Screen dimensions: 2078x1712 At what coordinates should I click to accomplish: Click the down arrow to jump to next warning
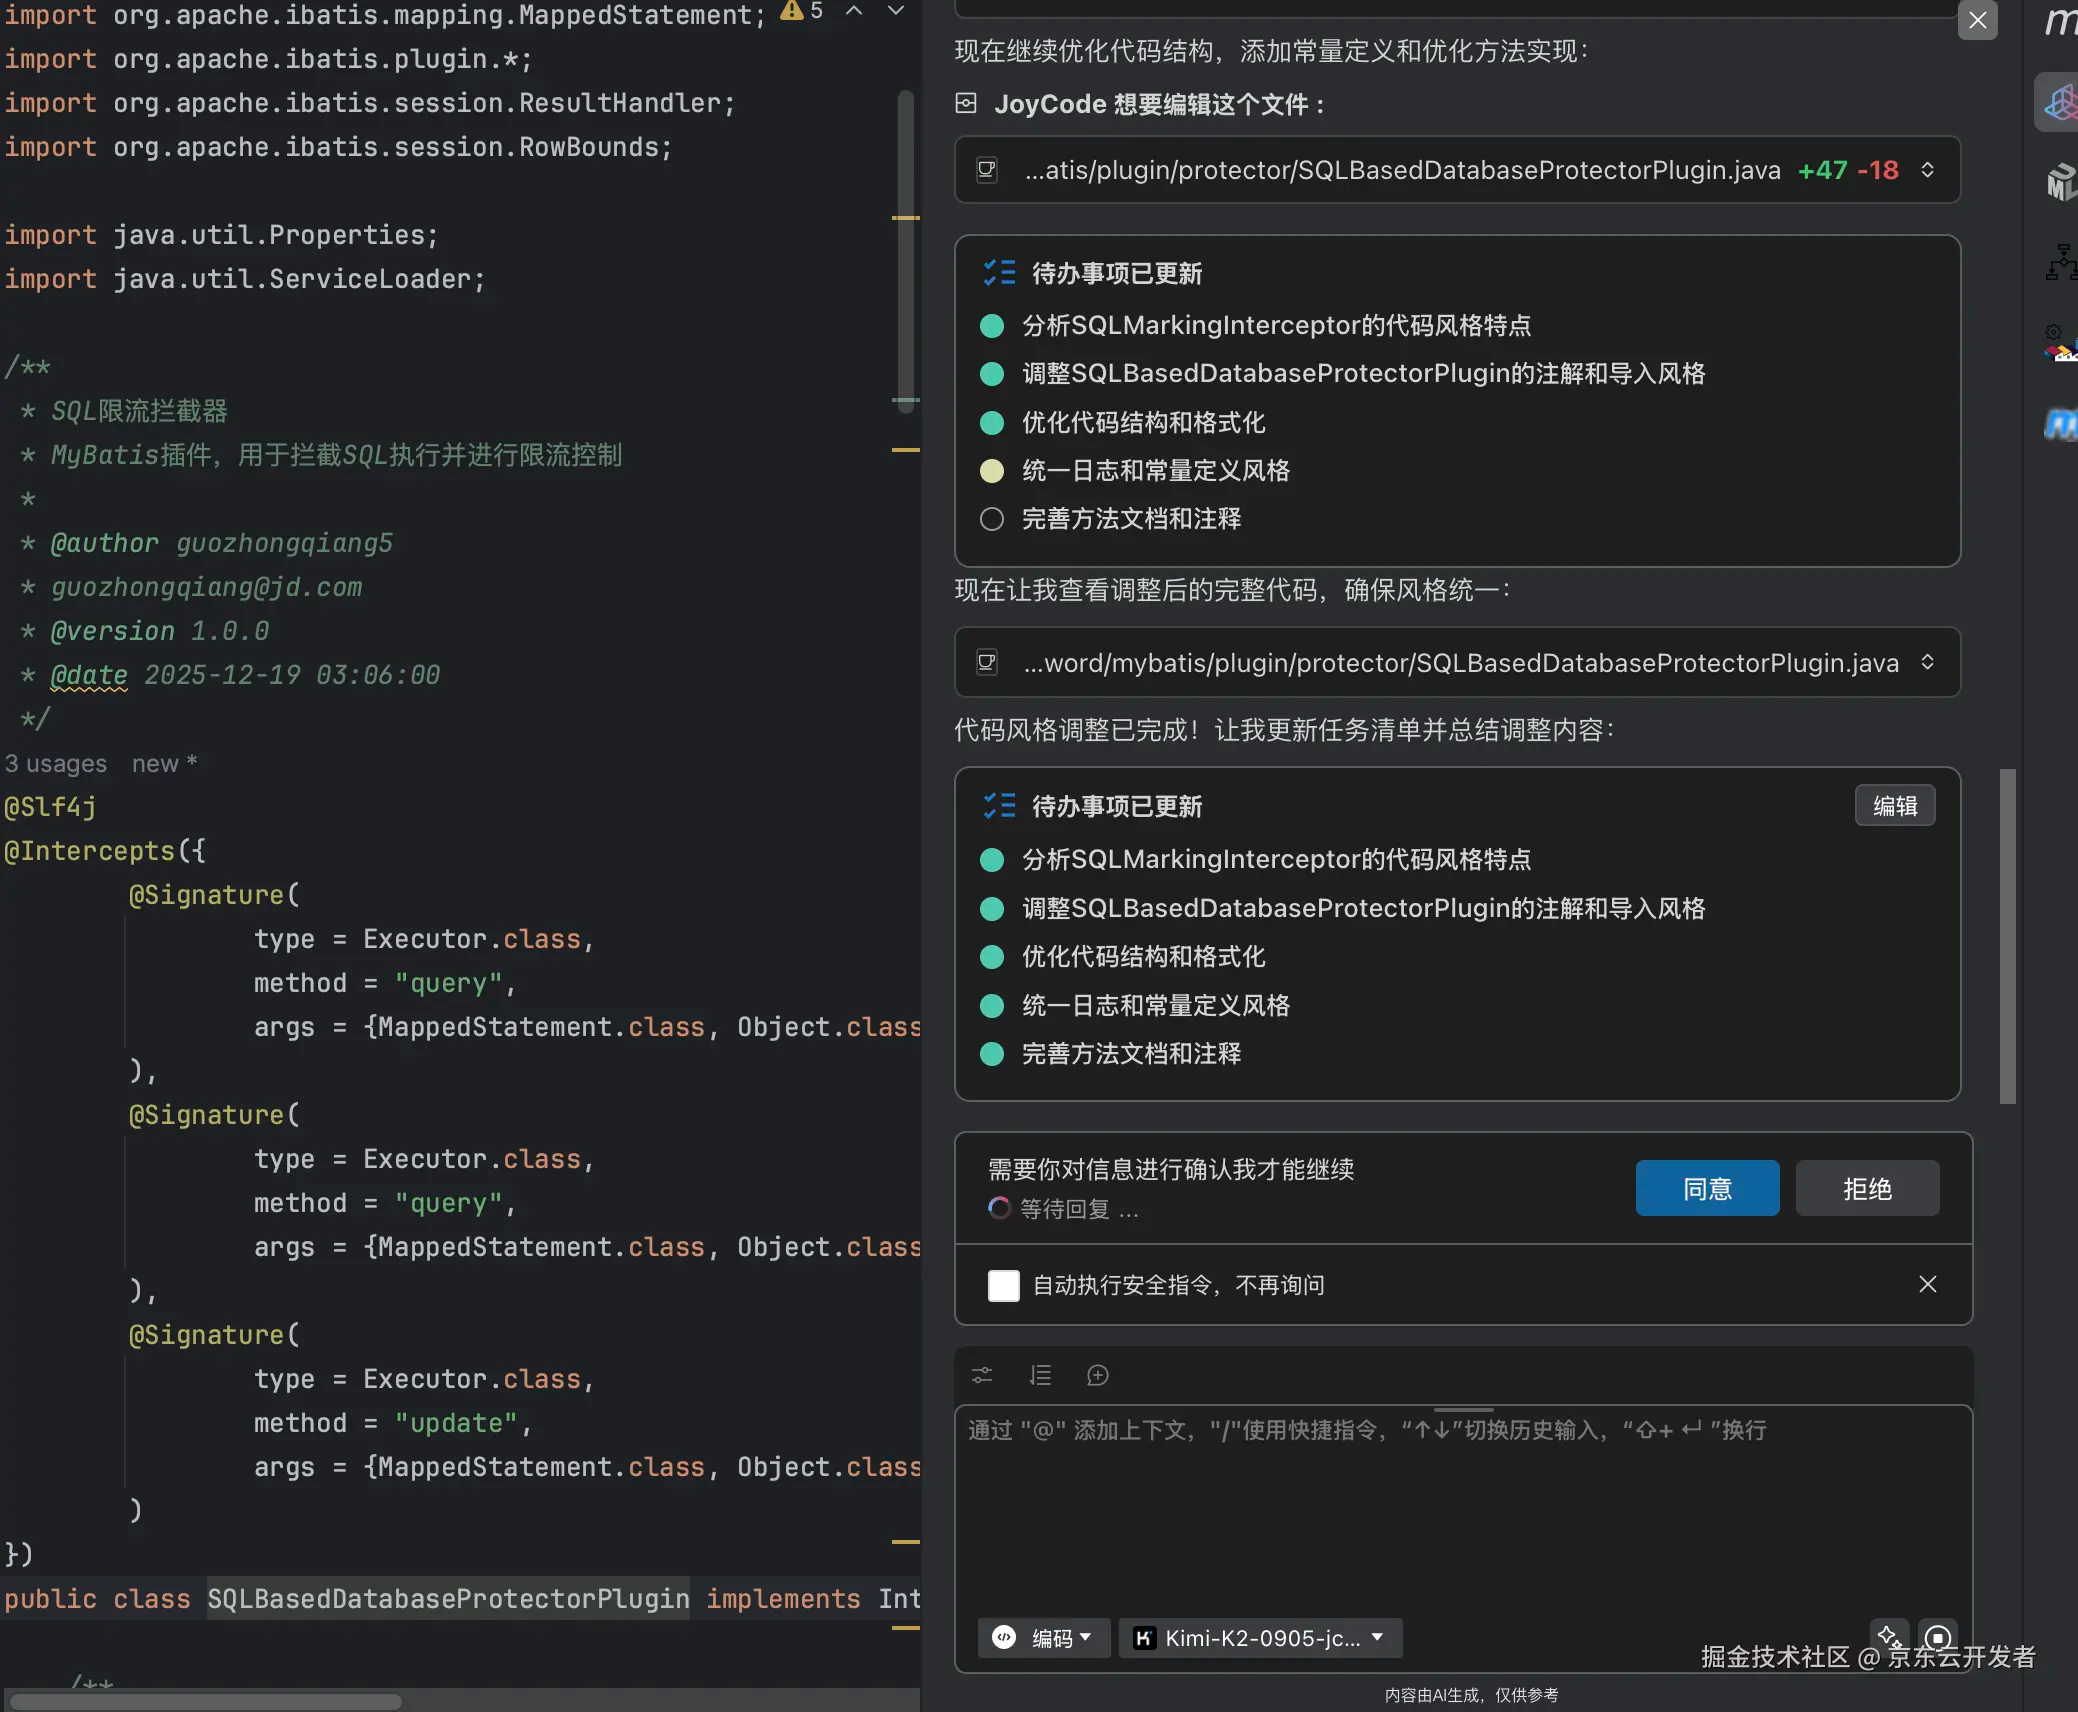point(894,12)
